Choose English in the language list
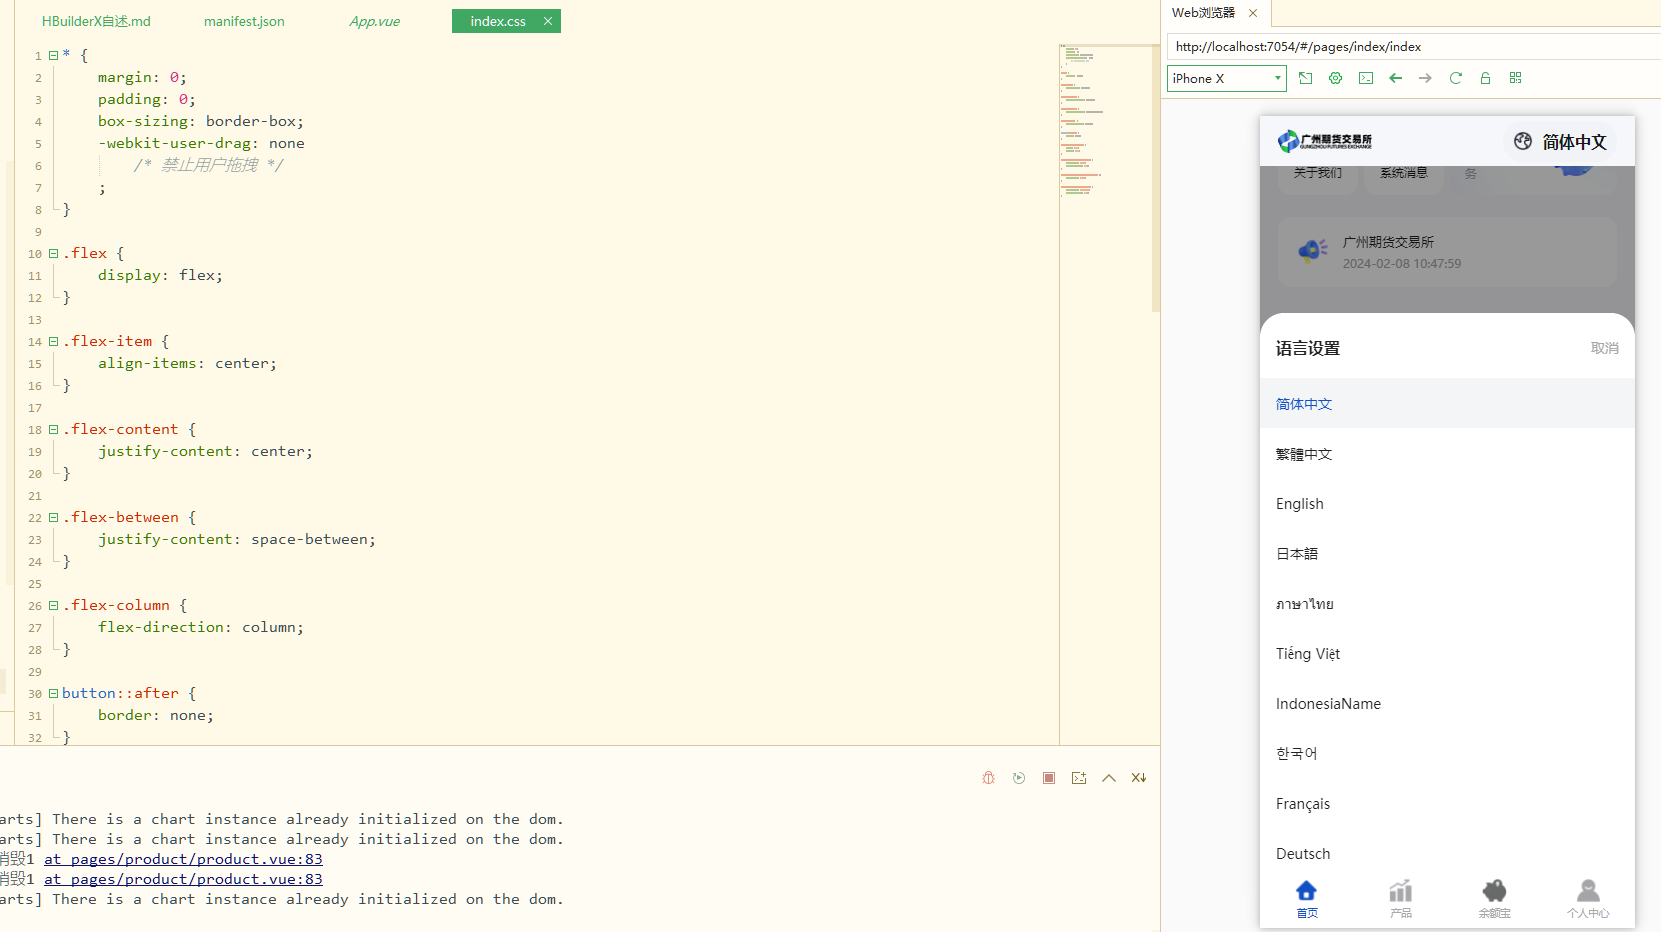 [1299, 504]
